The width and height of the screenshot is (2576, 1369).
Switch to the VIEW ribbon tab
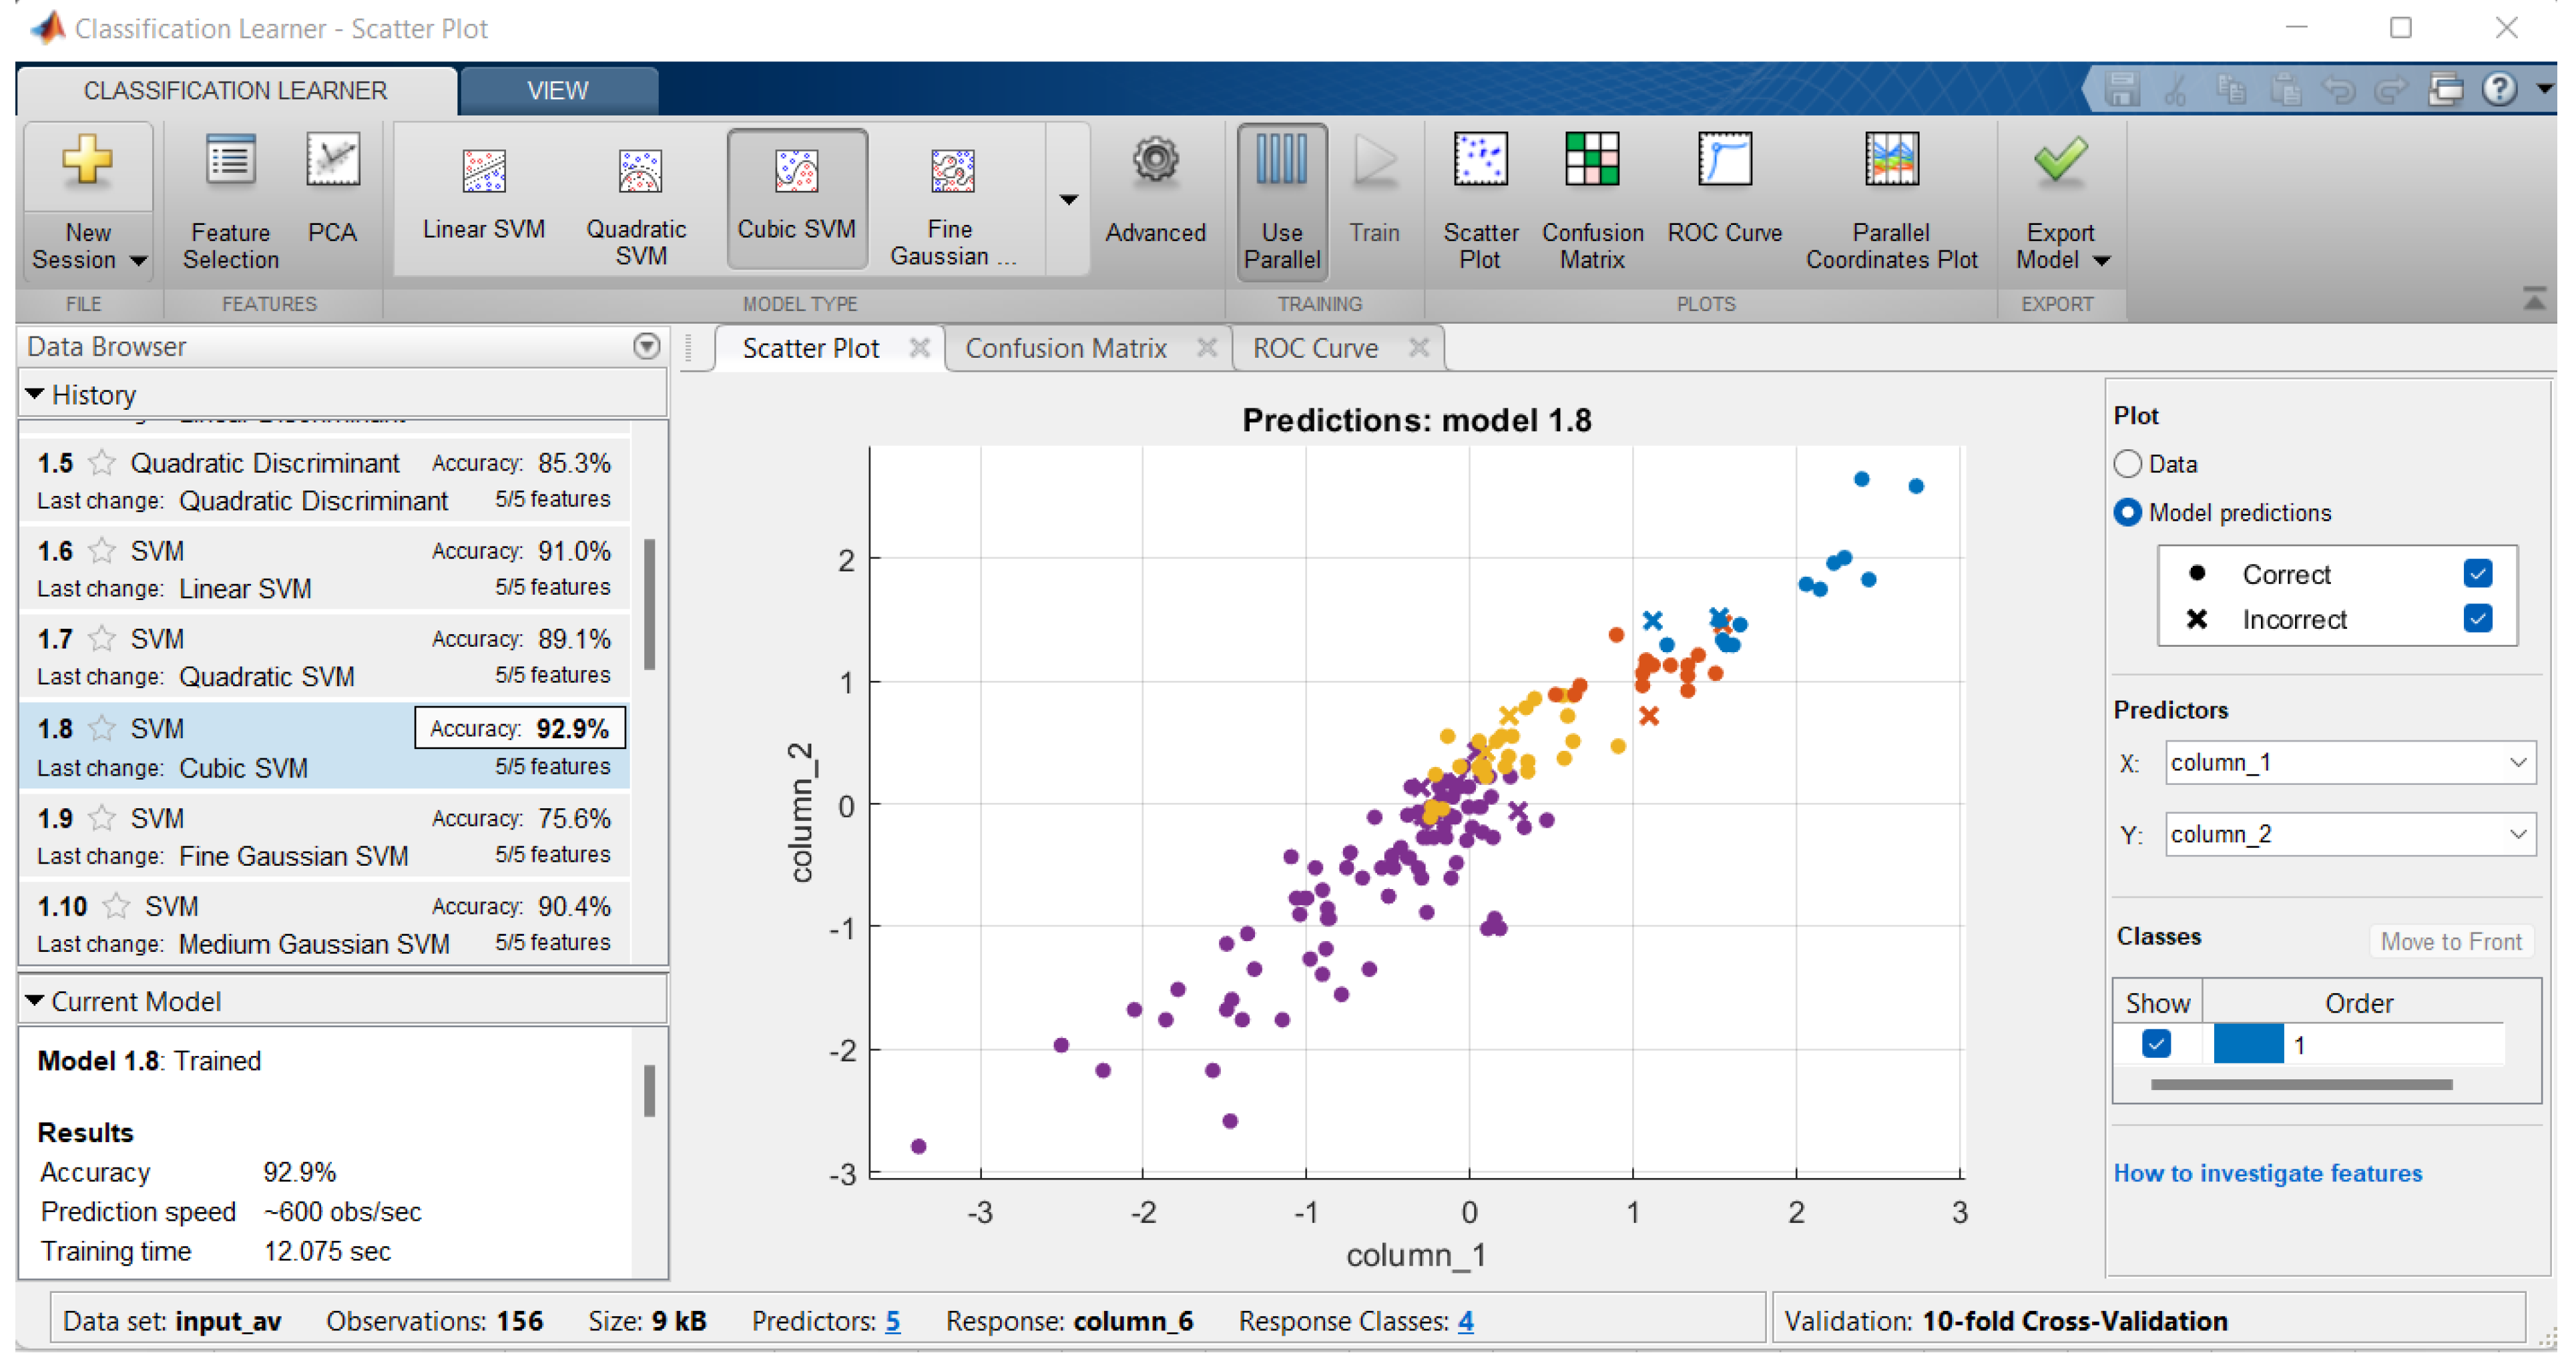point(557,90)
